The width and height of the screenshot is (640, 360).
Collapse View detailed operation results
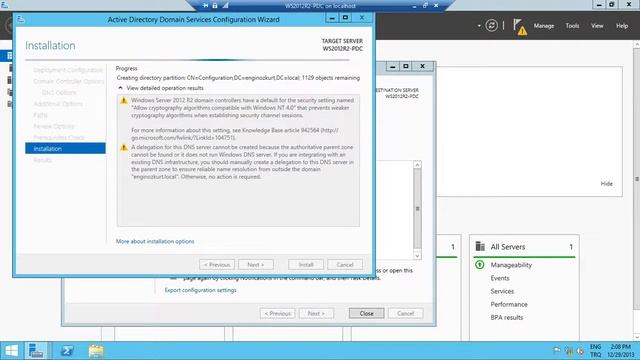[x=120, y=88]
